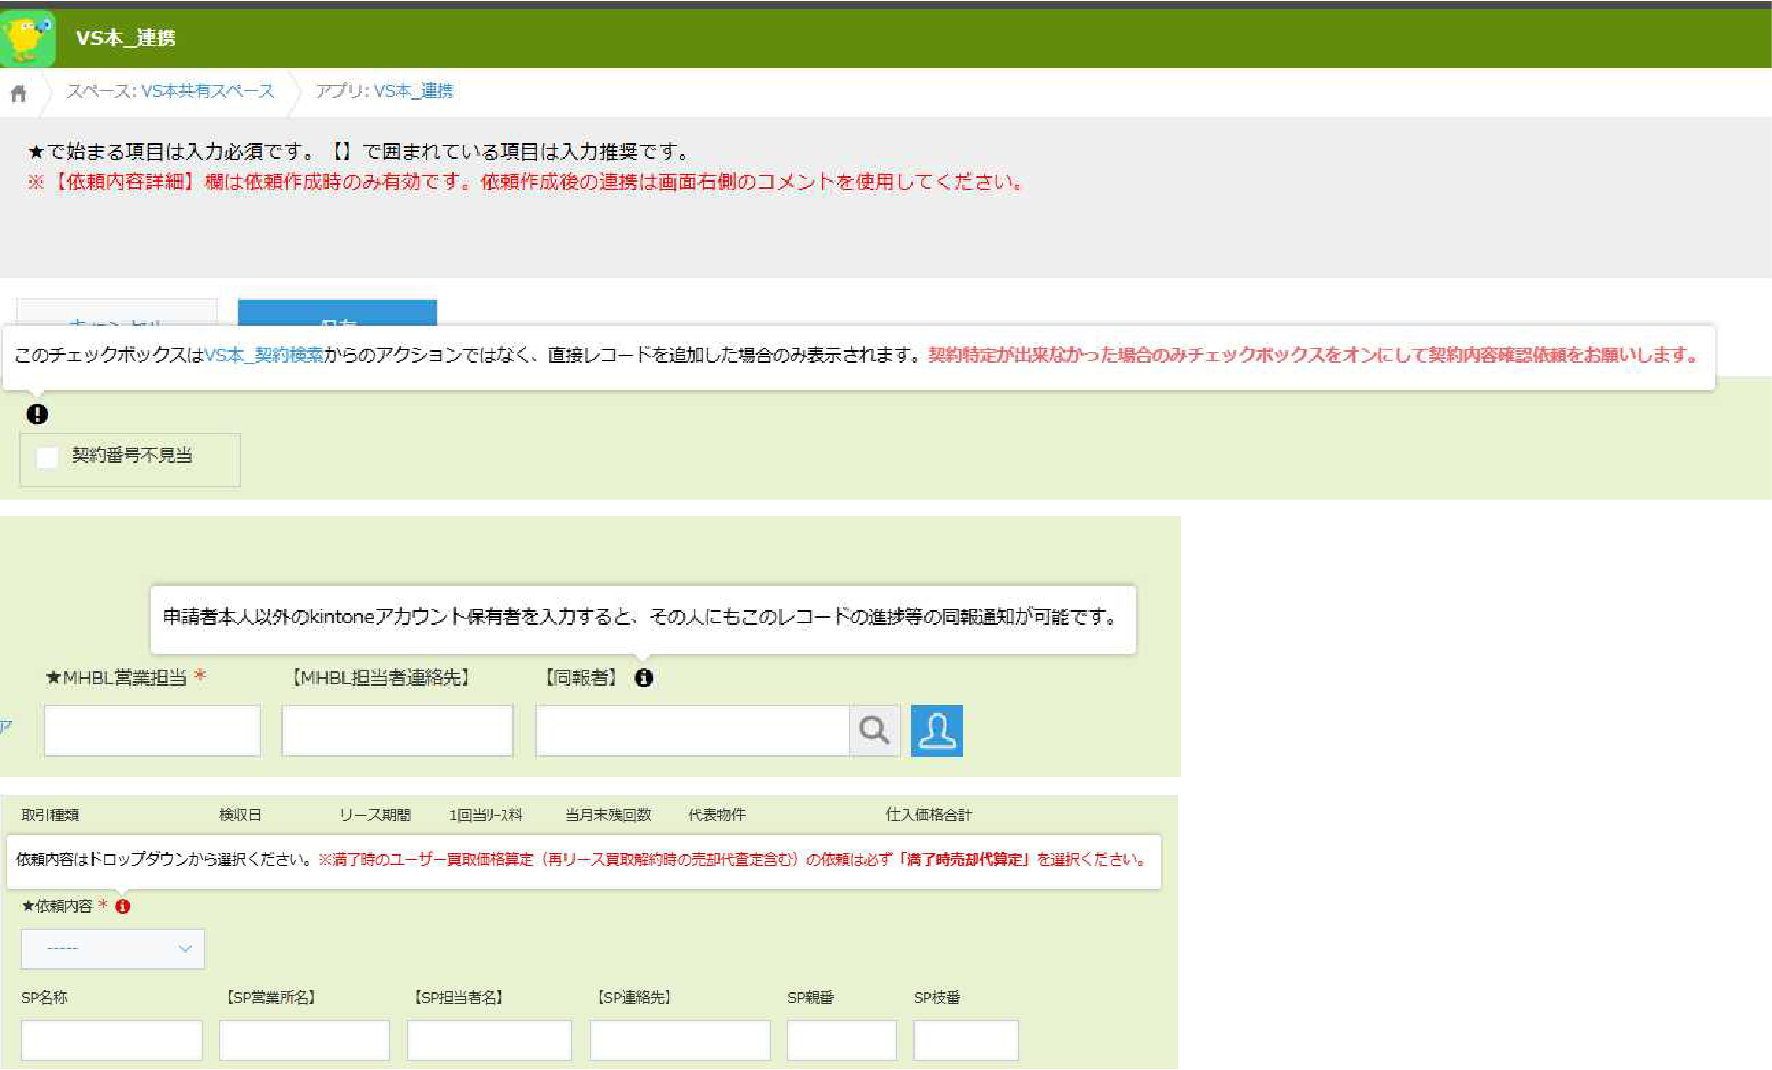Click the 【SP営業所名】 text field
The height and width of the screenshot is (1070, 1772).
point(304,1040)
